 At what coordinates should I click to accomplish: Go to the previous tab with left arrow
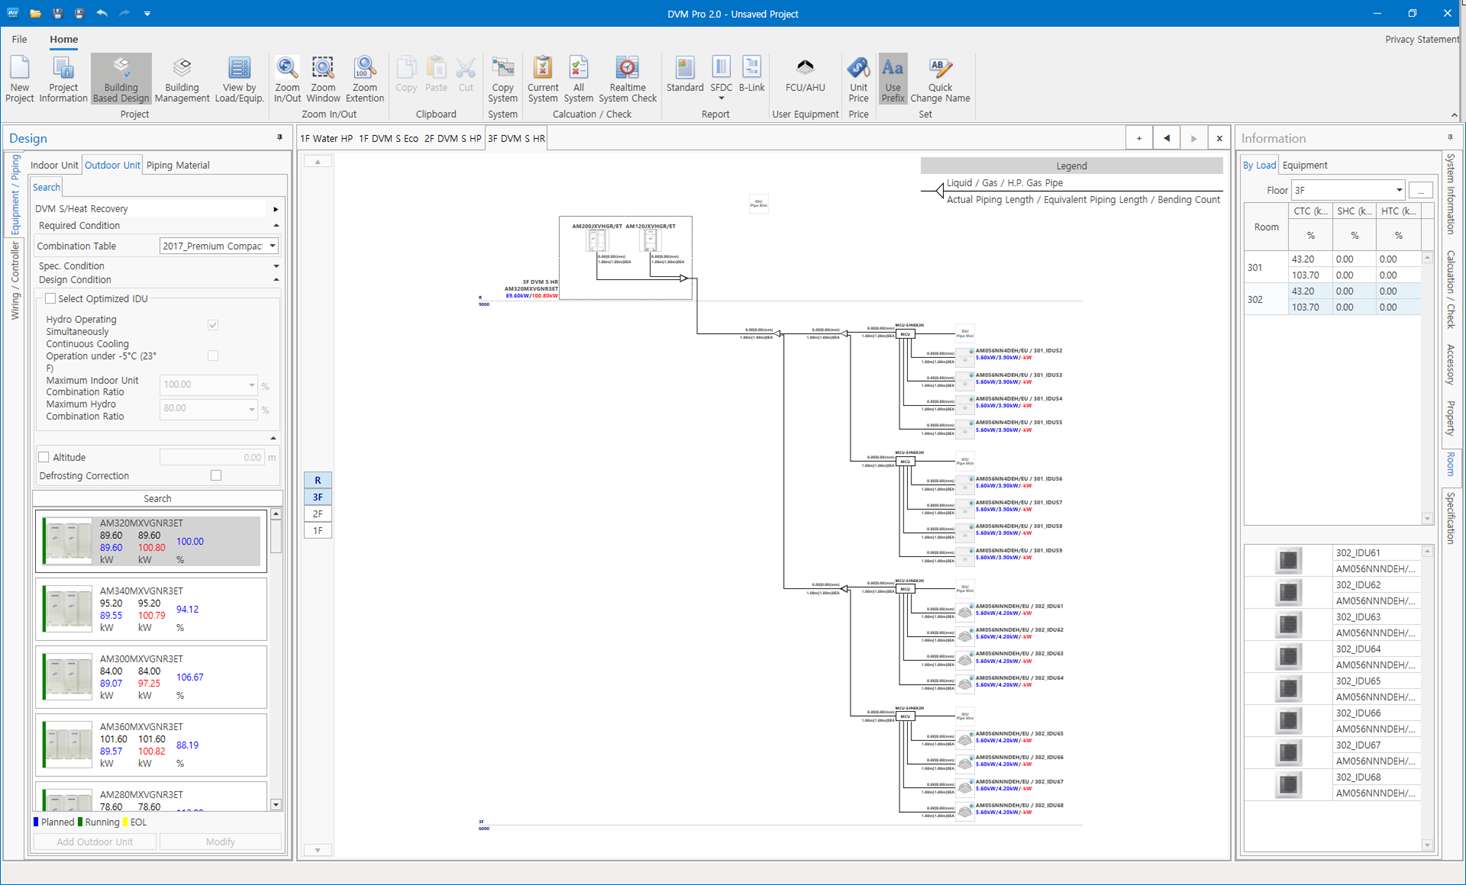tap(1166, 138)
